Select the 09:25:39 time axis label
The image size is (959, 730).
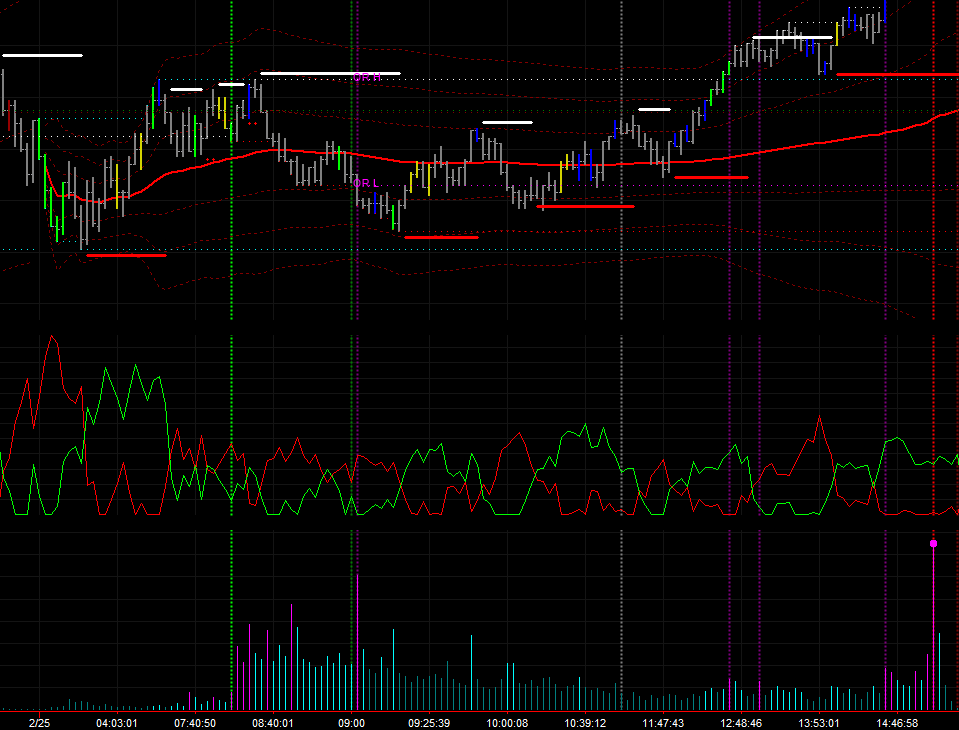(429, 722)
